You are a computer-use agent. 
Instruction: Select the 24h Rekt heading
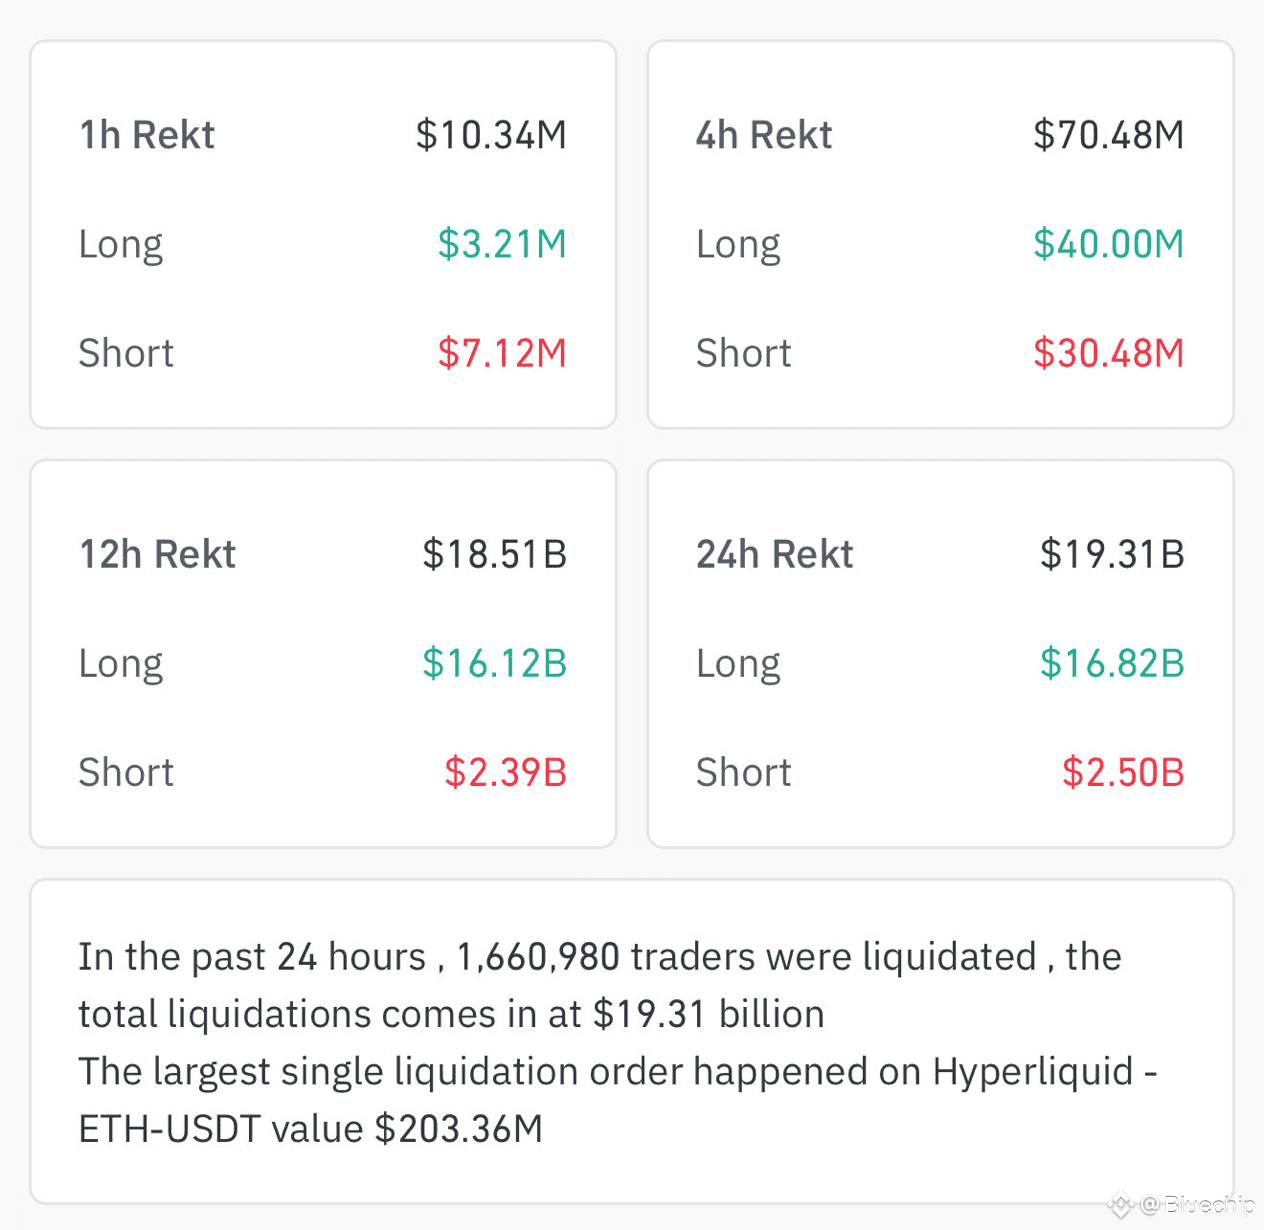coord(775,554)
